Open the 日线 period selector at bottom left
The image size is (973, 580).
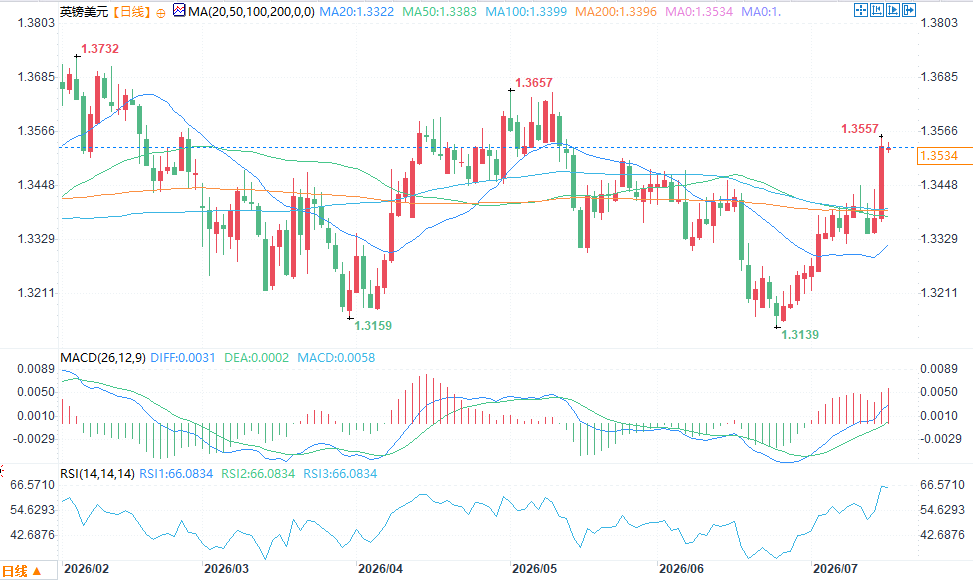pos(22,571)
